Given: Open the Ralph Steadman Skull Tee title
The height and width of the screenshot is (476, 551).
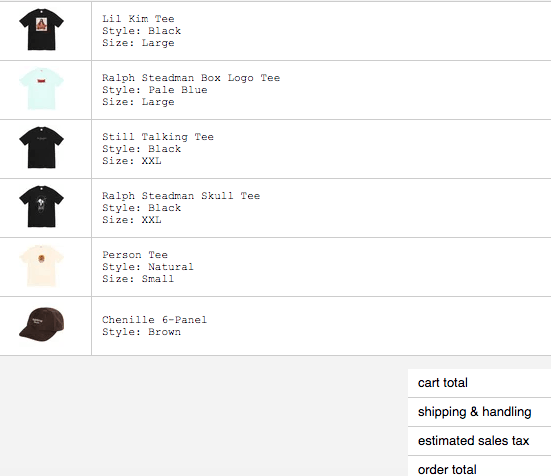Looking at the screenshot, I should (x=181, y=196).
